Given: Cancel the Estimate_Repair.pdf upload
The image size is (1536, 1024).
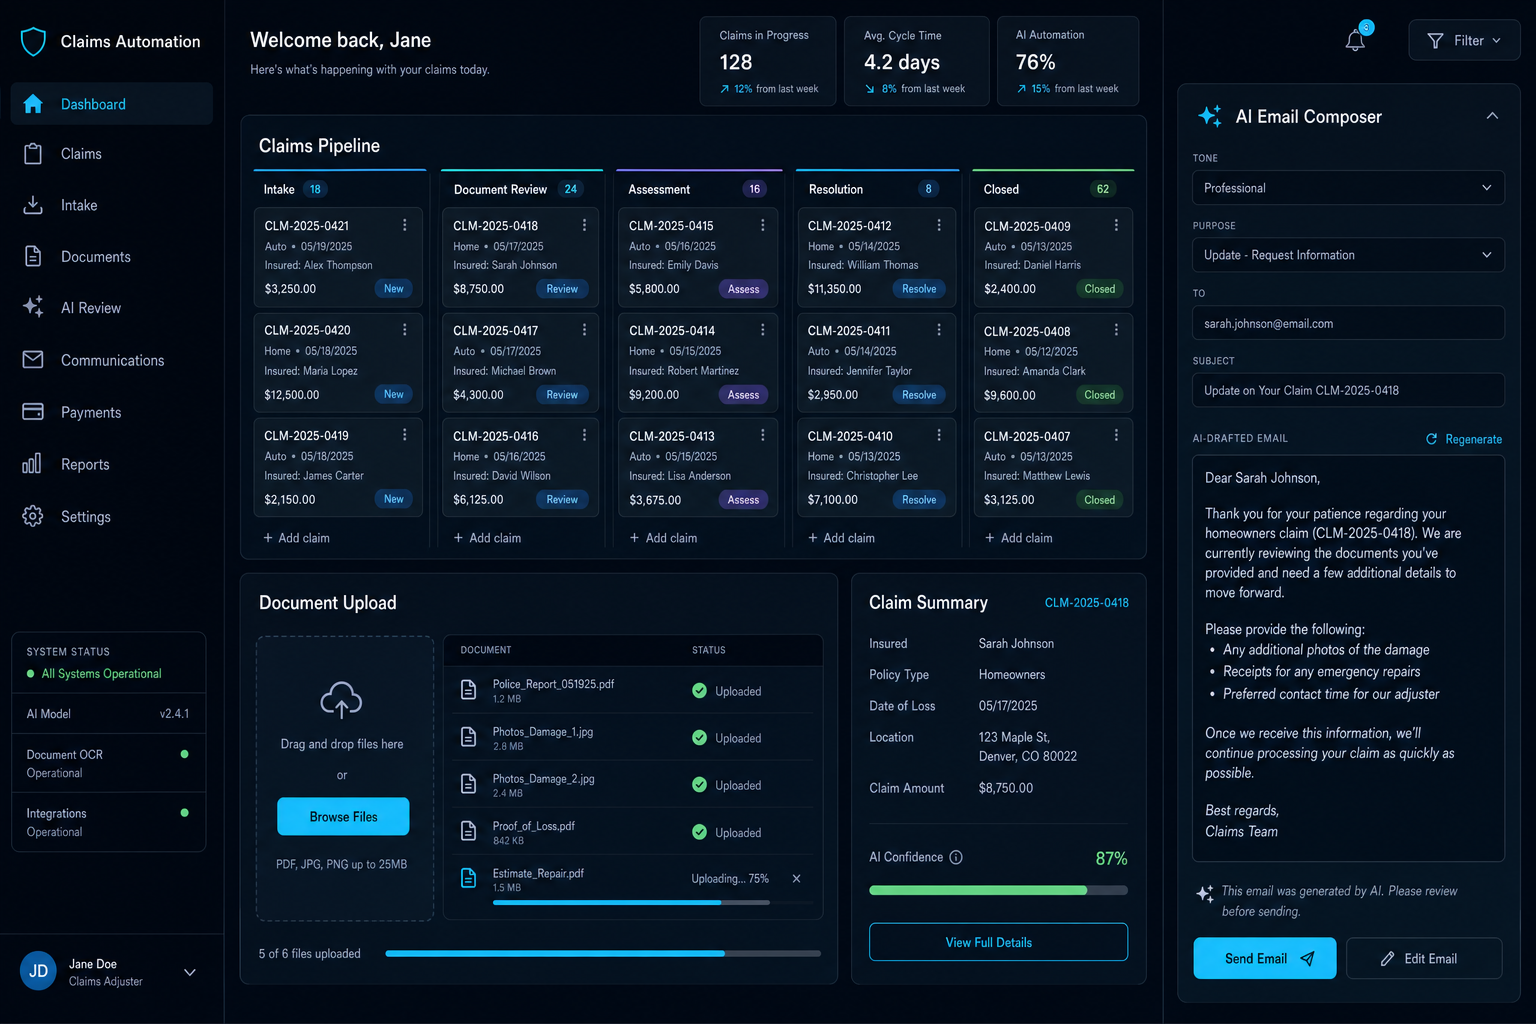Looking at the screenshot, I should click(x=796, y=878).
